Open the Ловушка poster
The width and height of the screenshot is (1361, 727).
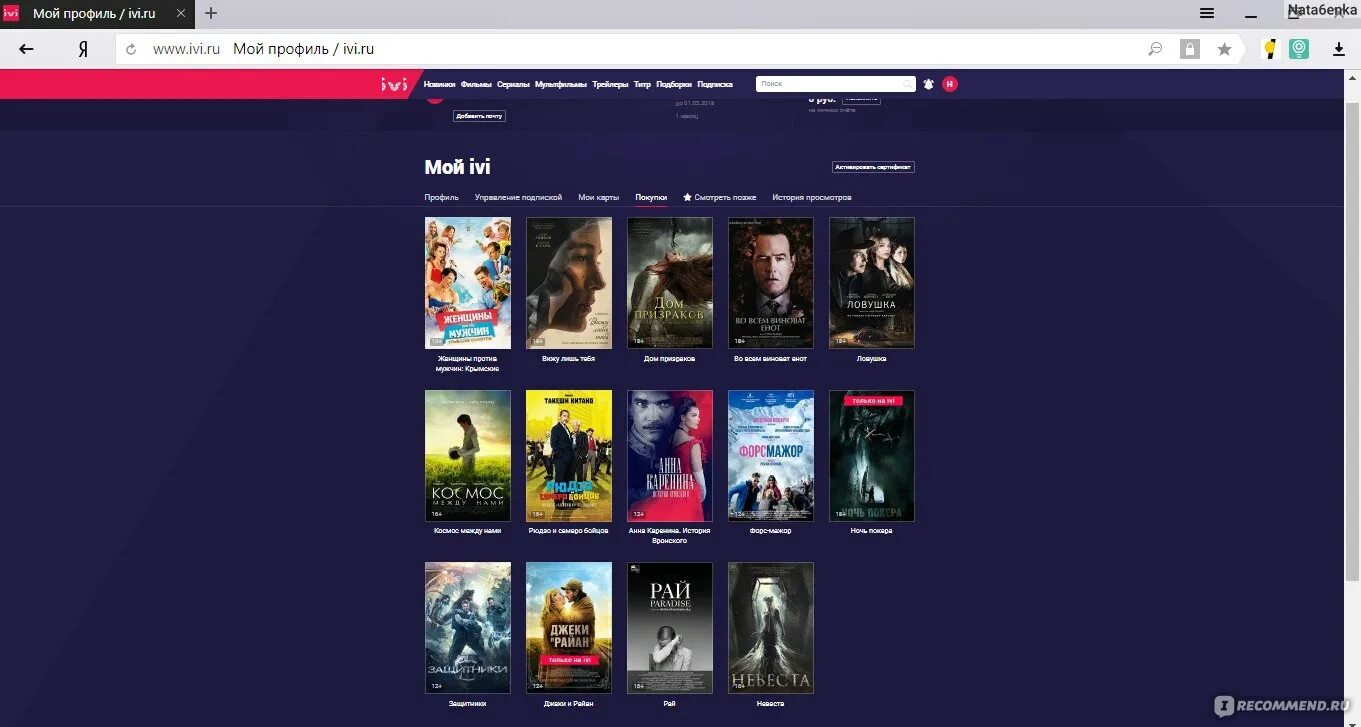[871, 283]
